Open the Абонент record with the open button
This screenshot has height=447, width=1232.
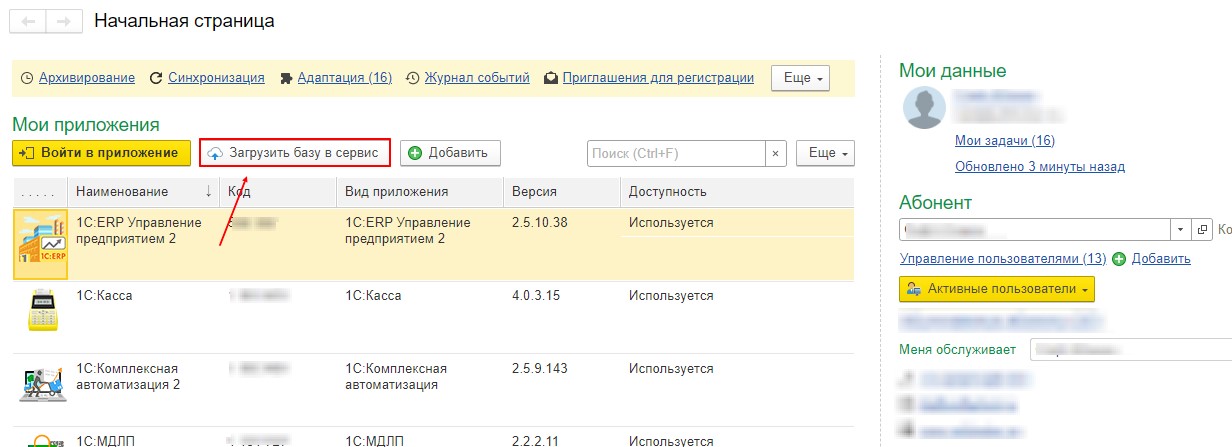[x=1203, y=229]
